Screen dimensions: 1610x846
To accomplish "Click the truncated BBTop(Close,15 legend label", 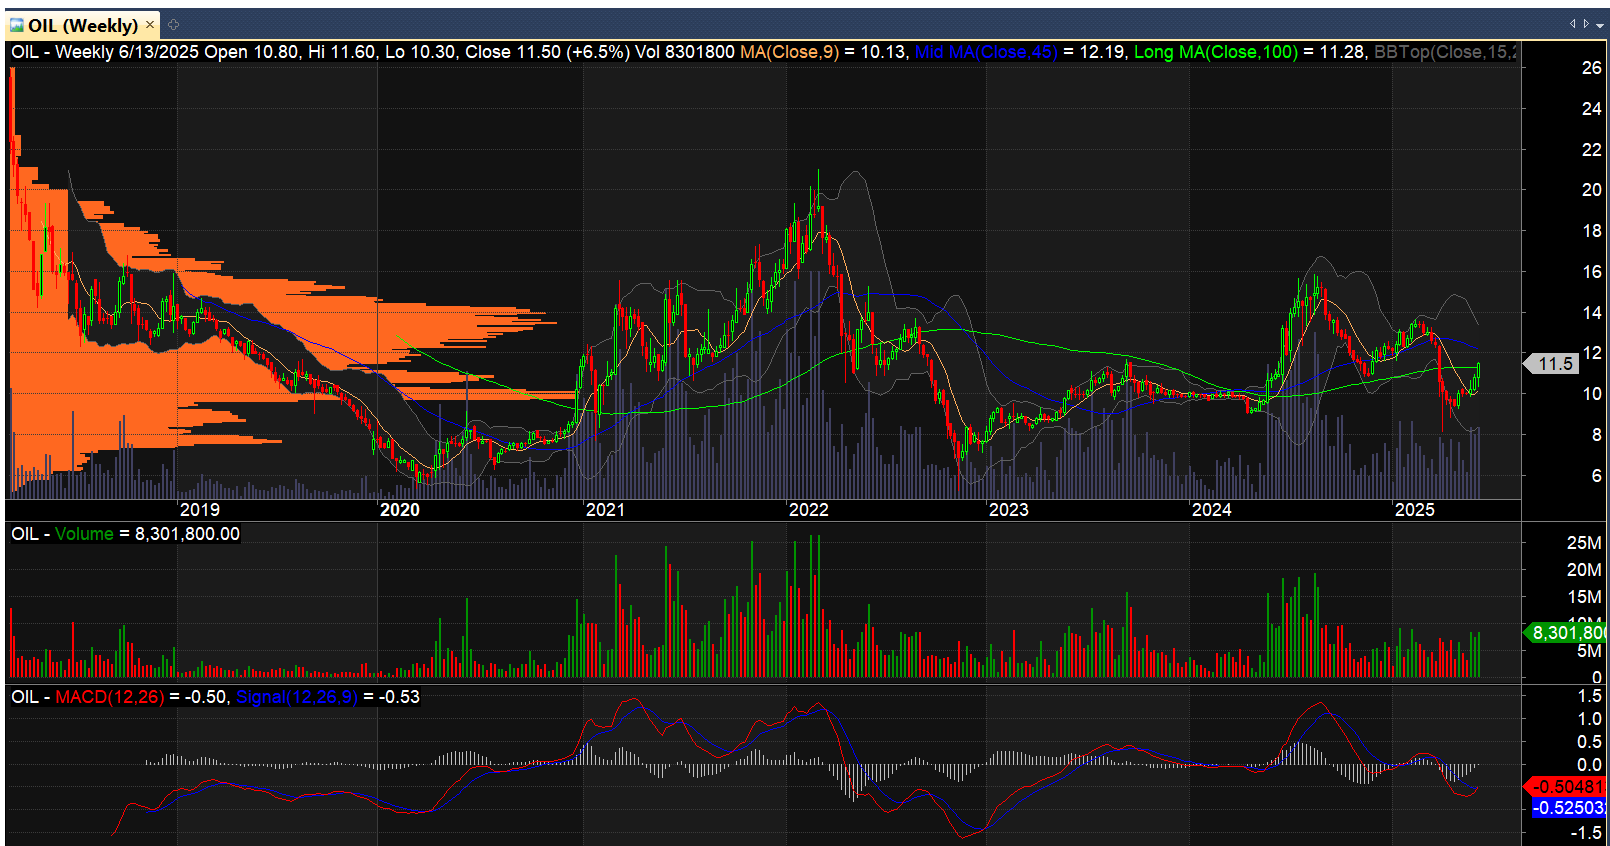I will (x=1445, y=52).
